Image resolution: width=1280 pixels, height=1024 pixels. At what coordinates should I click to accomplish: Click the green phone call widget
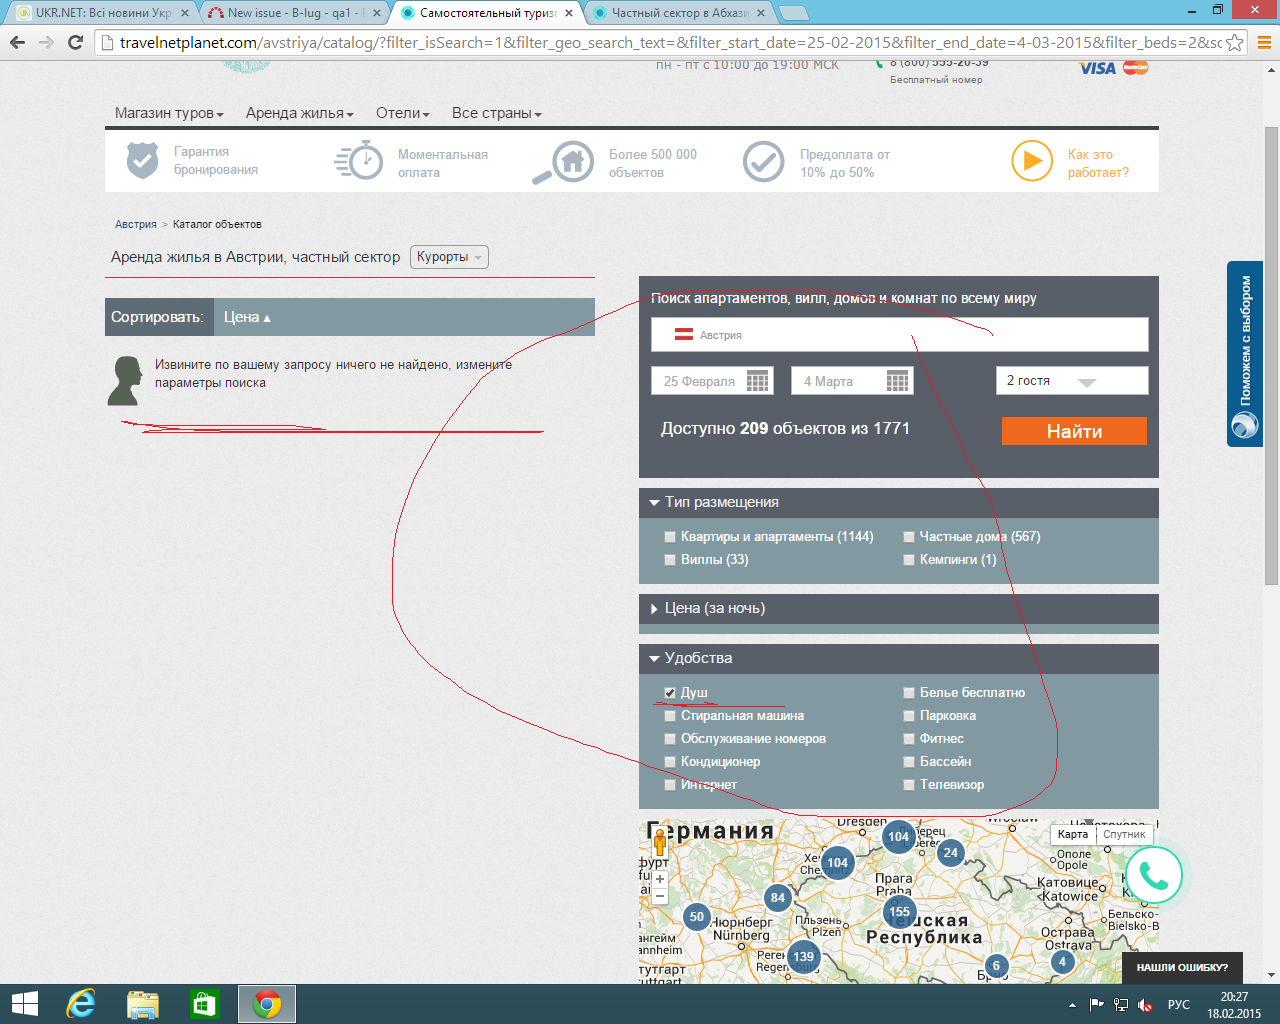click(x=1153, y=876)
